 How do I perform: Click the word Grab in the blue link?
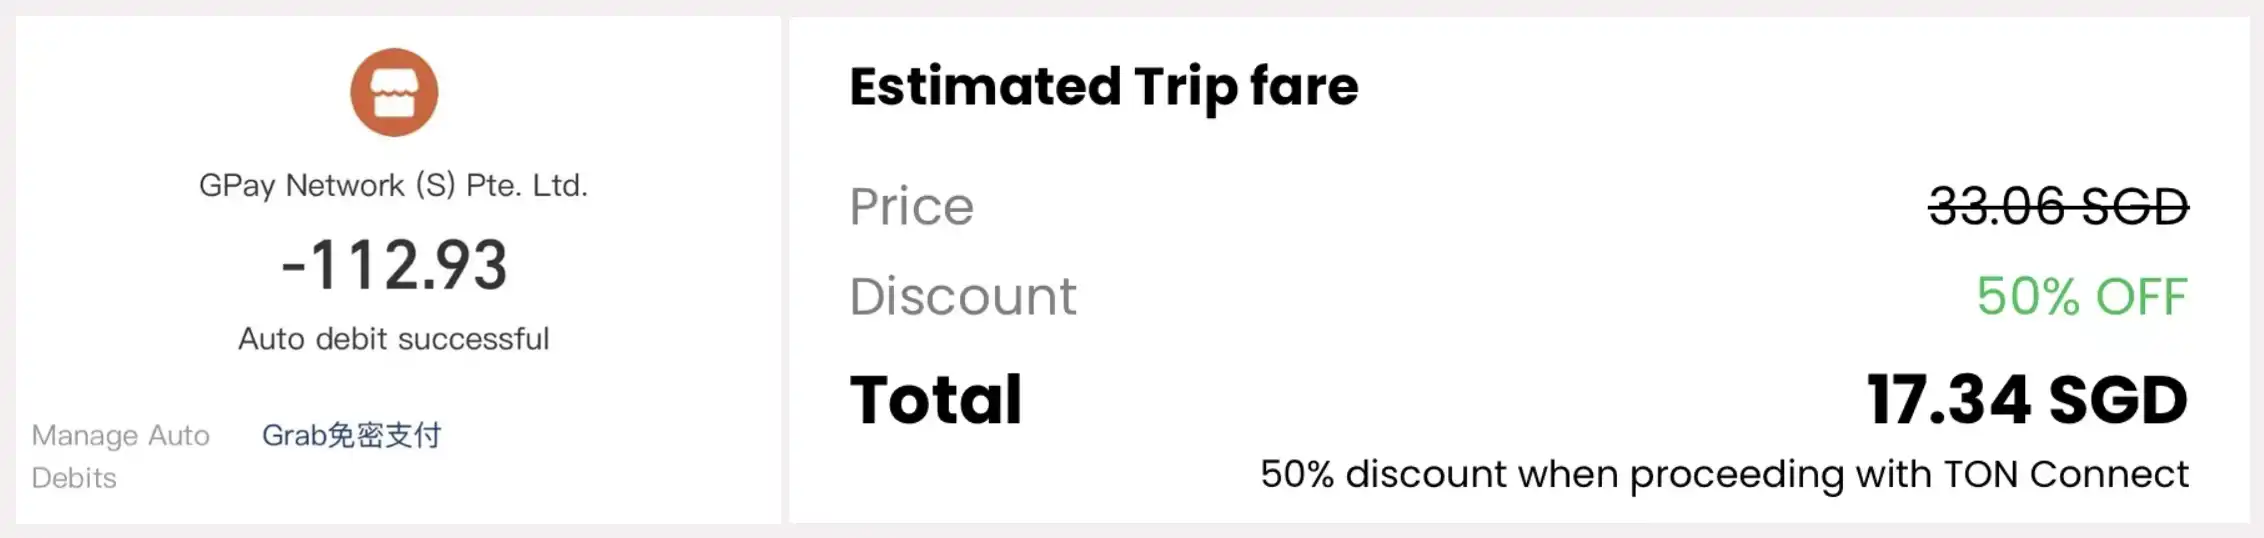point(294,435)
